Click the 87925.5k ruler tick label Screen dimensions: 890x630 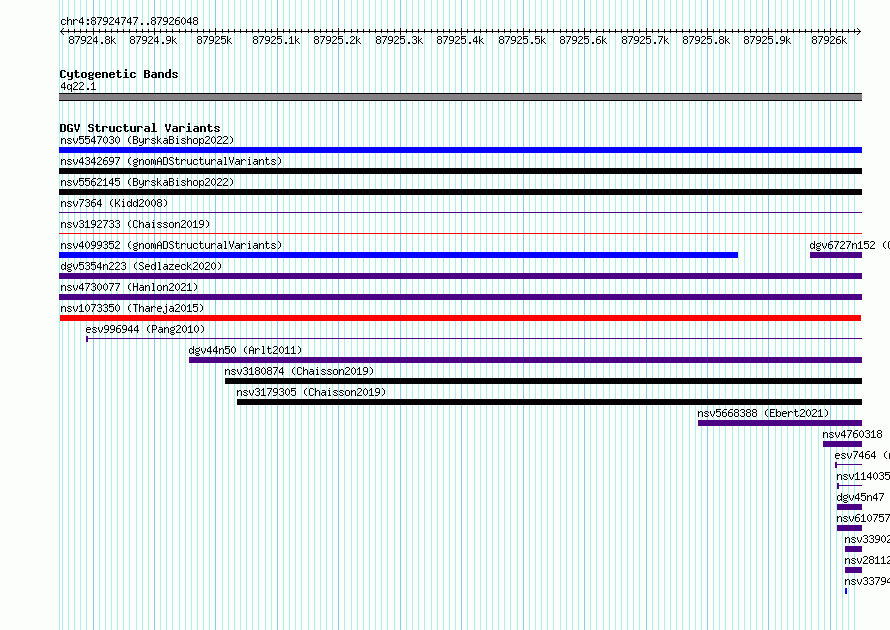(522, 40)
